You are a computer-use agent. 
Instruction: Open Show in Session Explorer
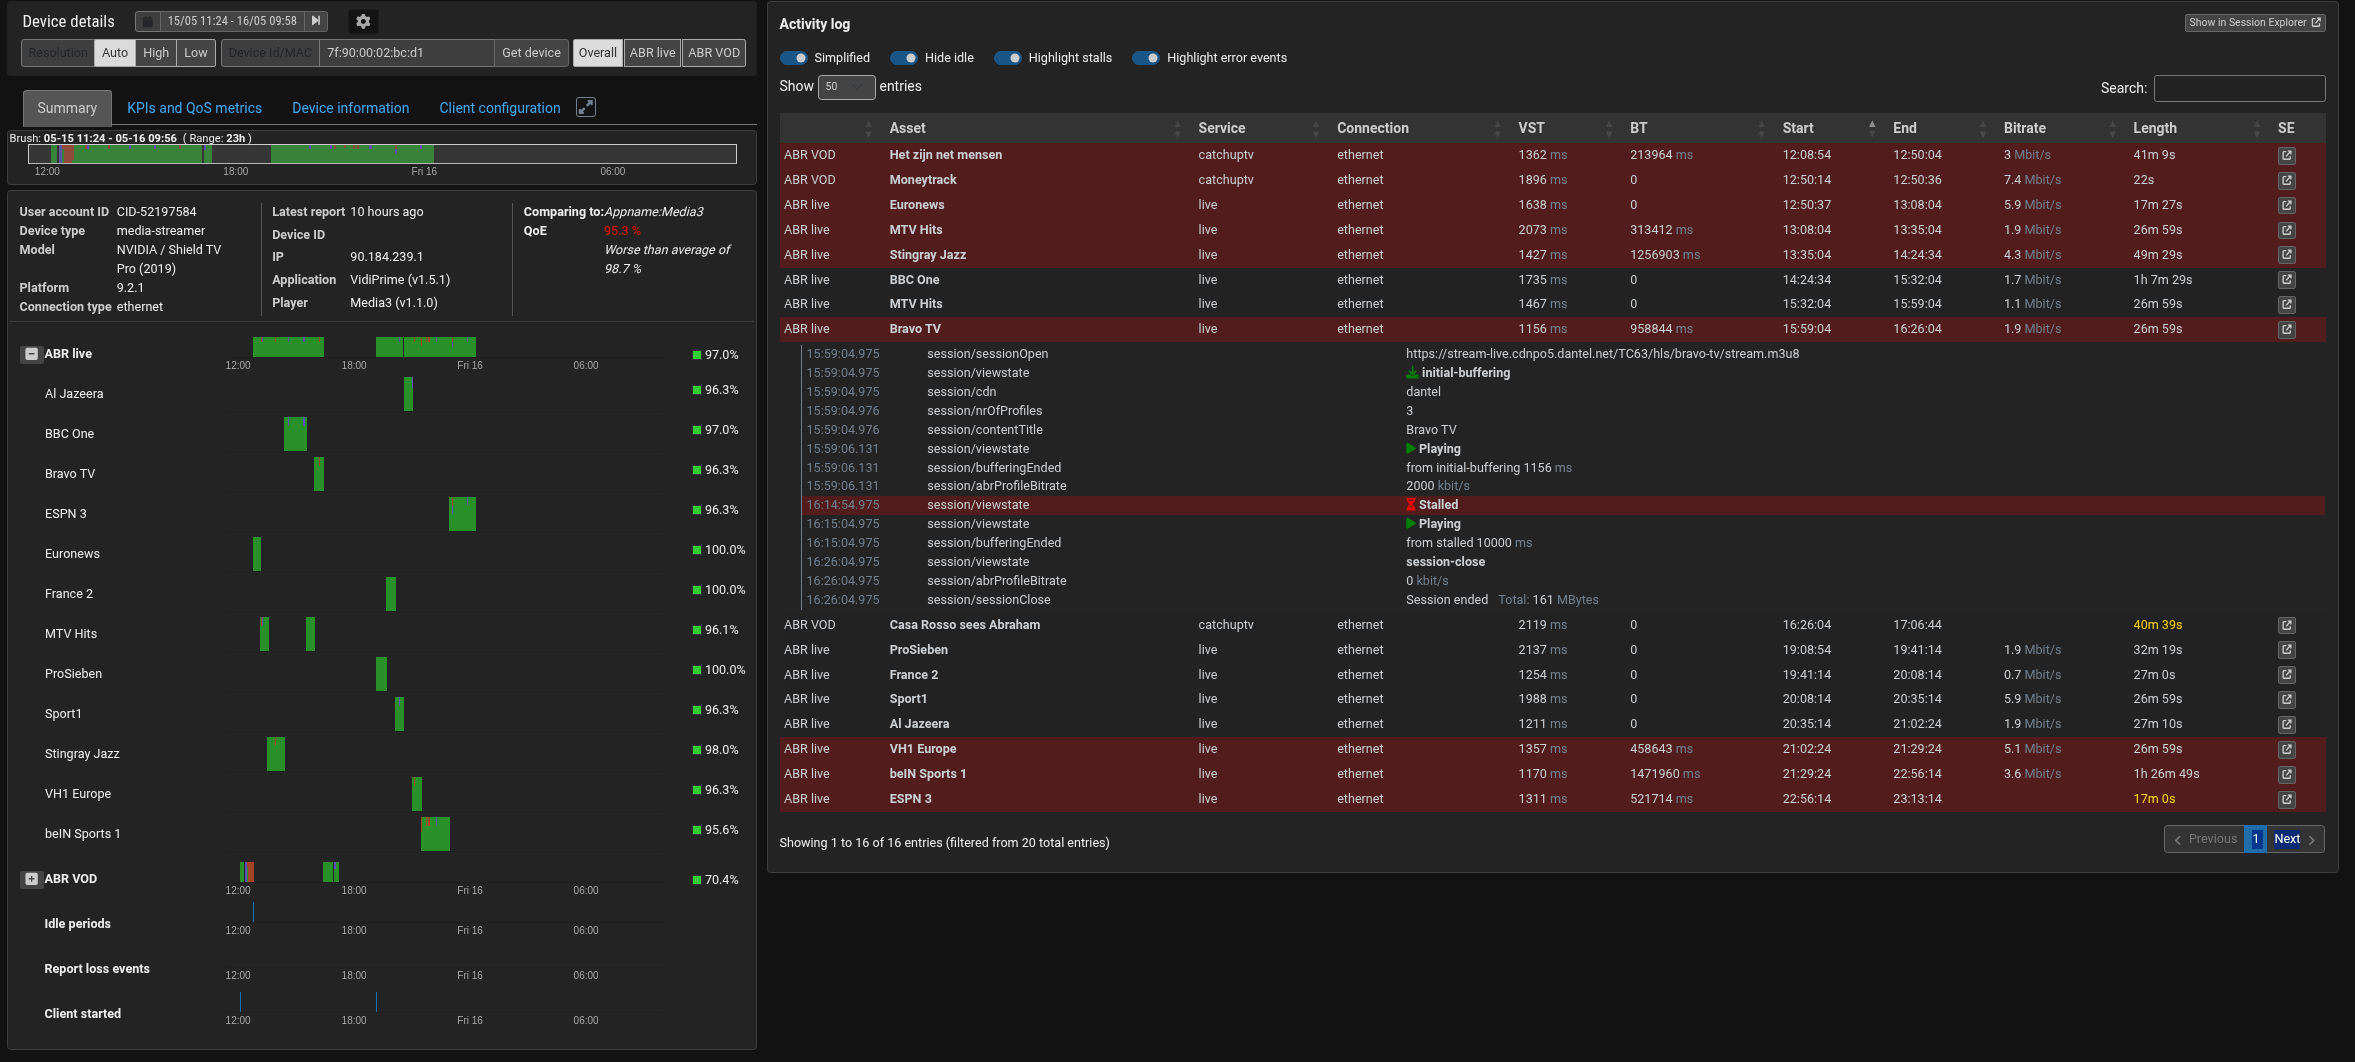click(2254, 21)
